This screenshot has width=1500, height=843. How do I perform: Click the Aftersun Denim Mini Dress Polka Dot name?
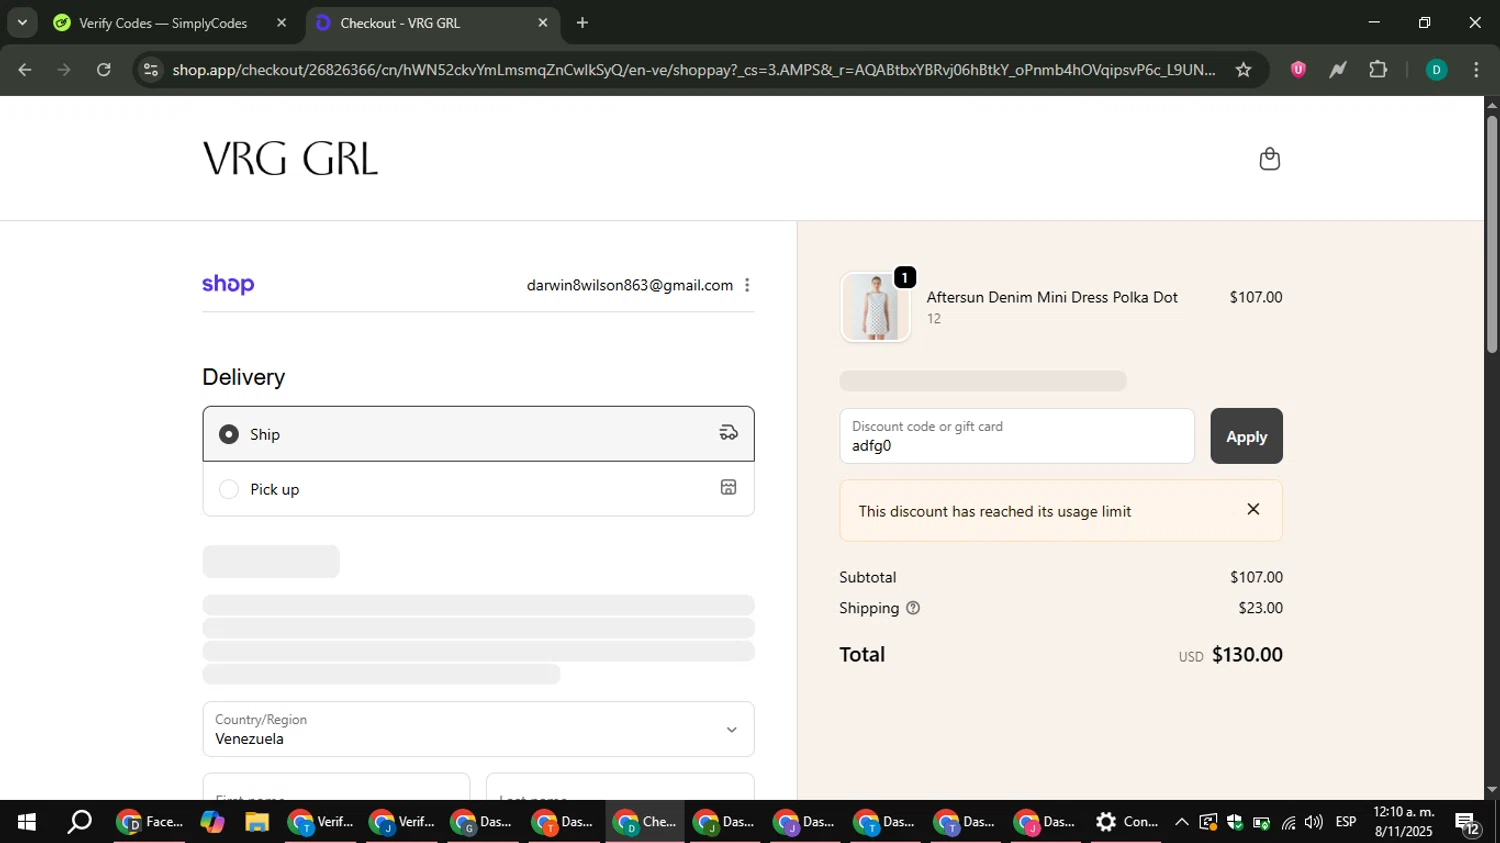coord(1052,297)
